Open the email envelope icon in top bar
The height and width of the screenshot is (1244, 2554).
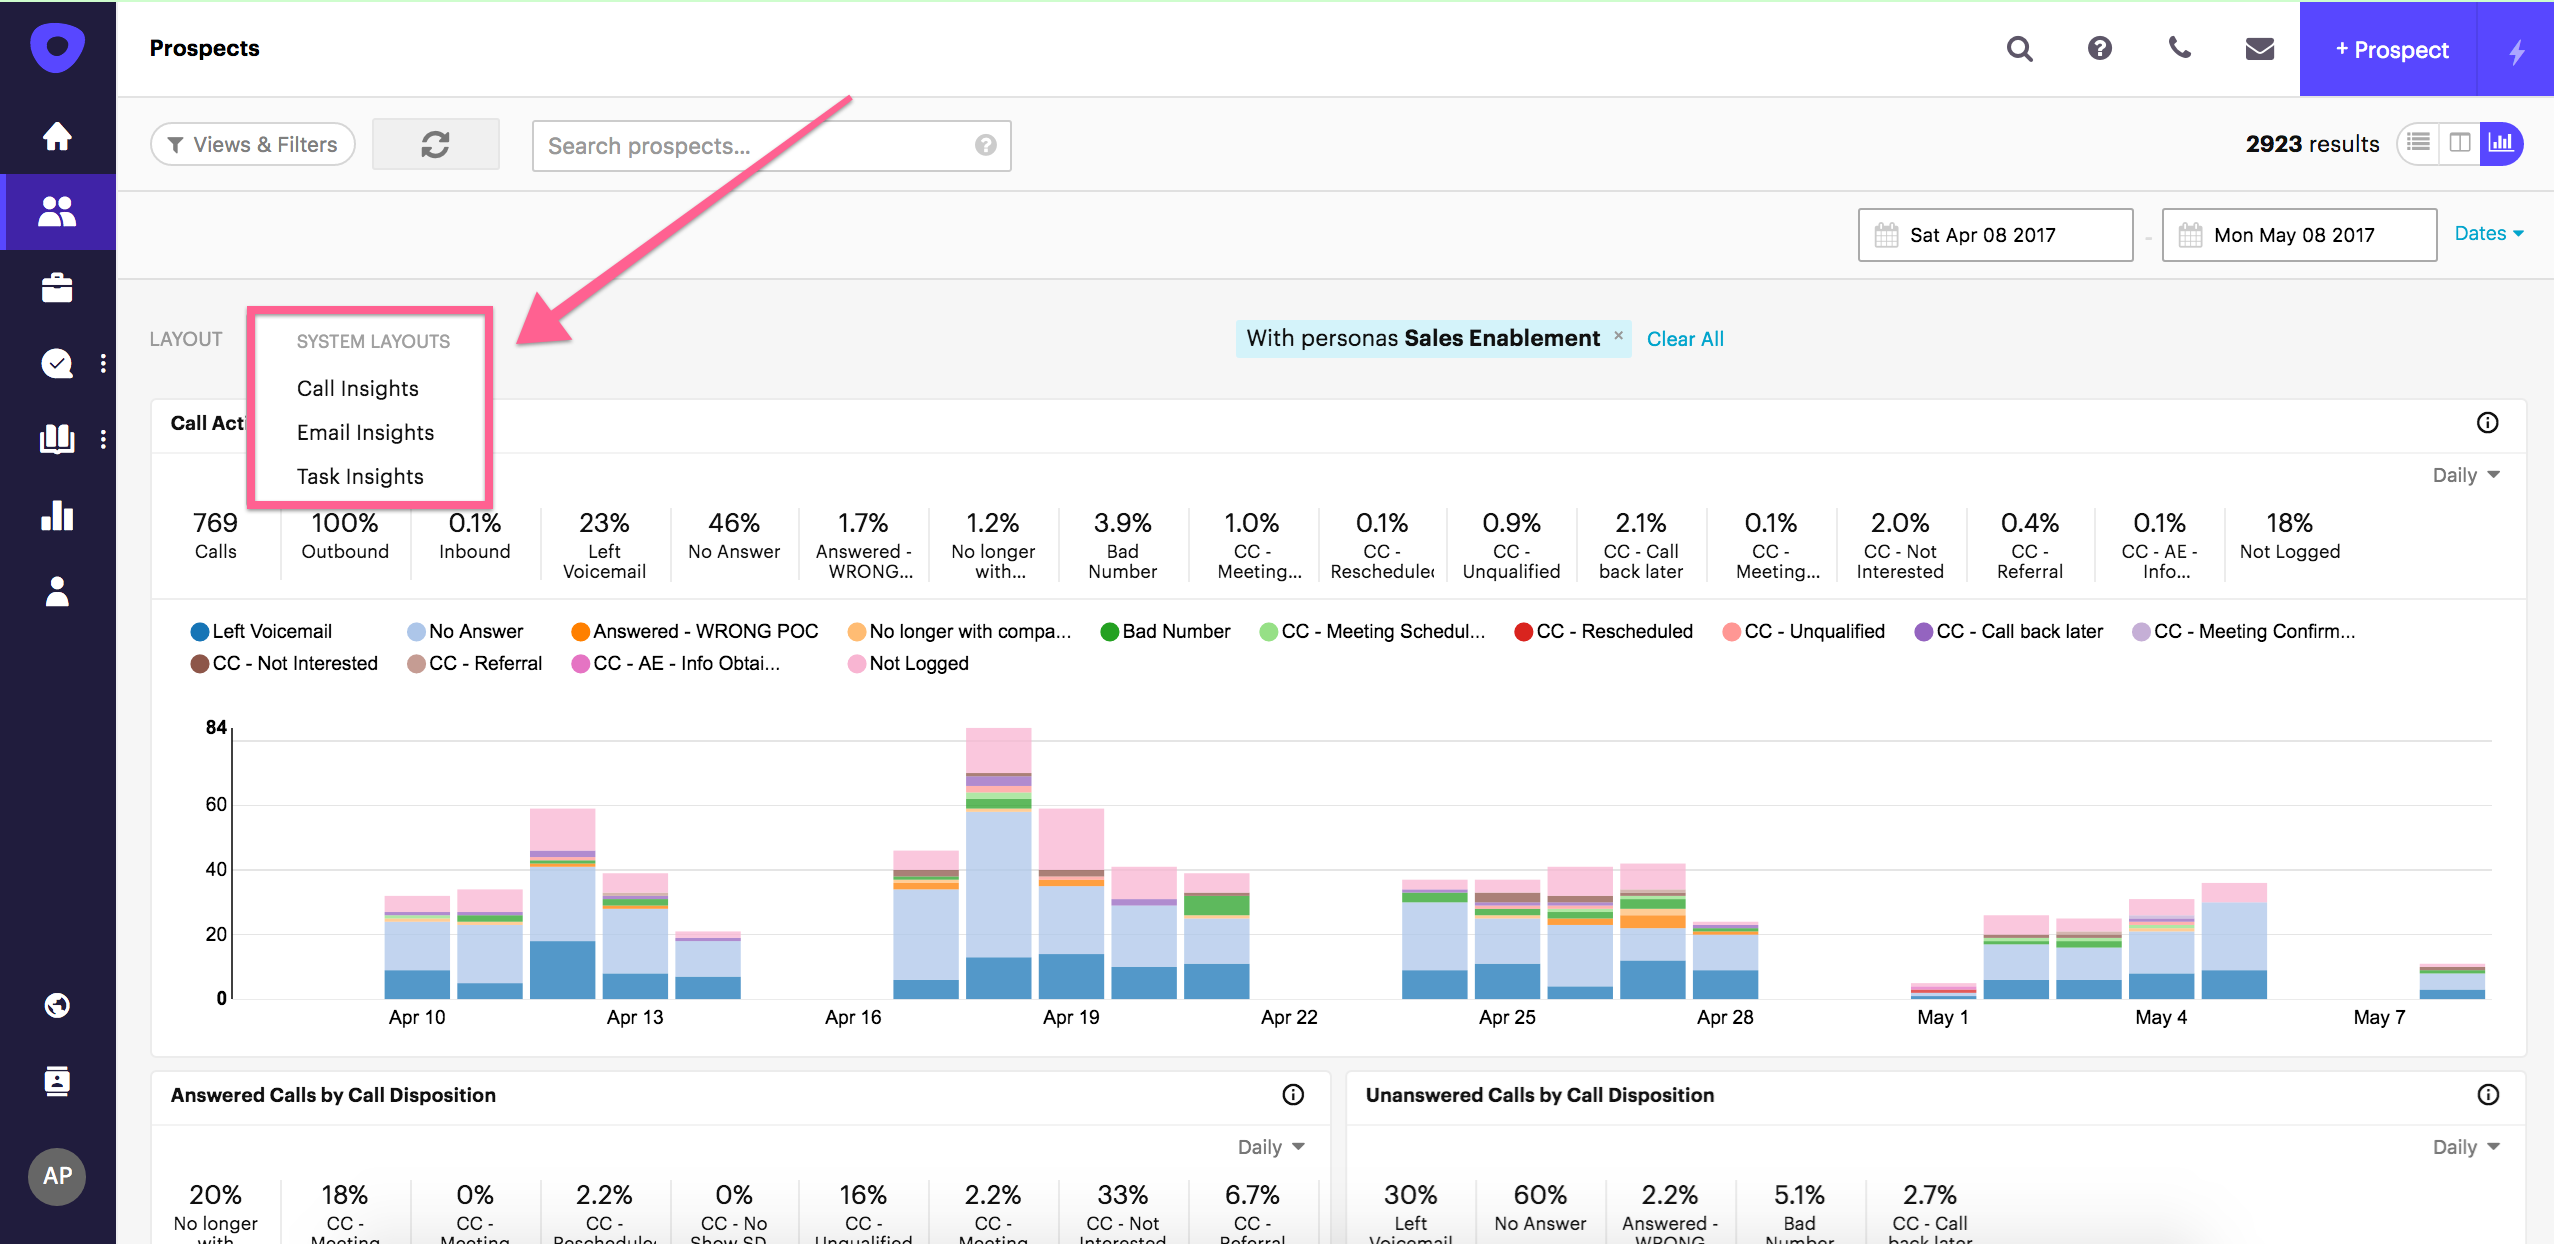tap(2259, 48)
